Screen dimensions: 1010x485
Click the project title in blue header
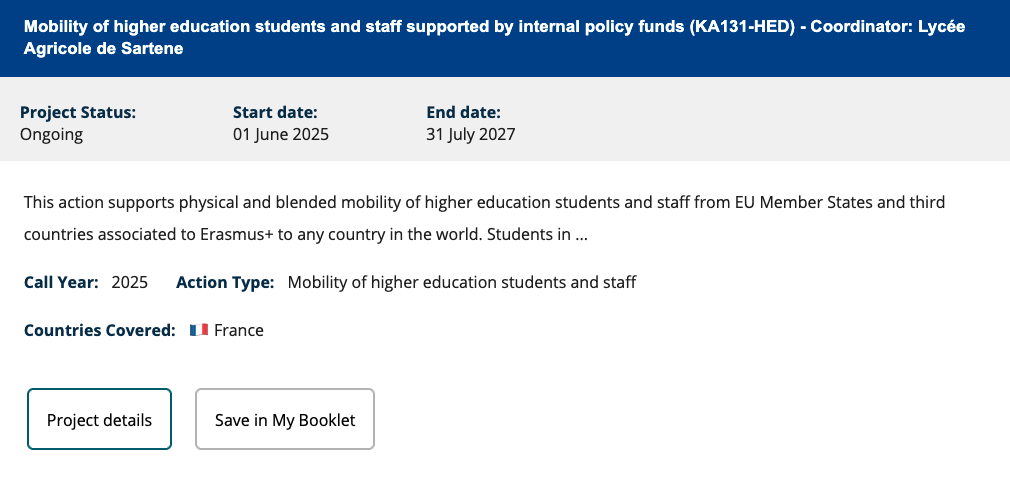click(400, 27)
